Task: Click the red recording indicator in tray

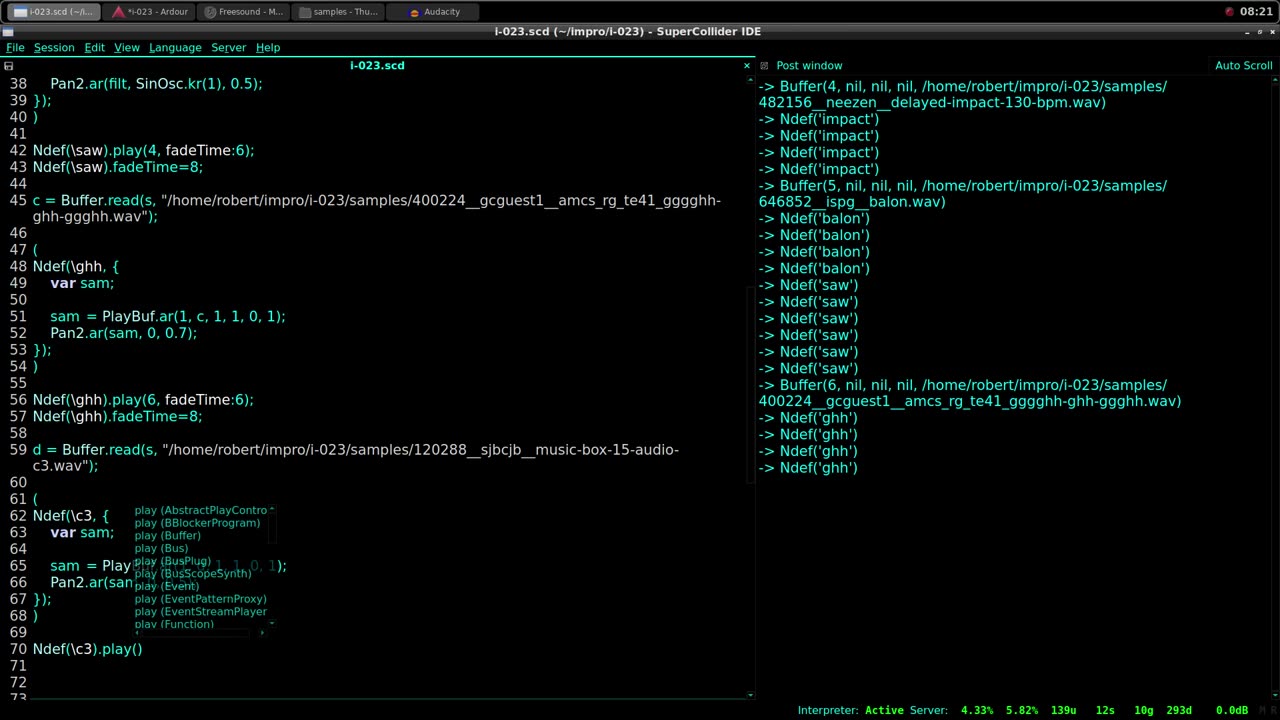Action: 1229,12
